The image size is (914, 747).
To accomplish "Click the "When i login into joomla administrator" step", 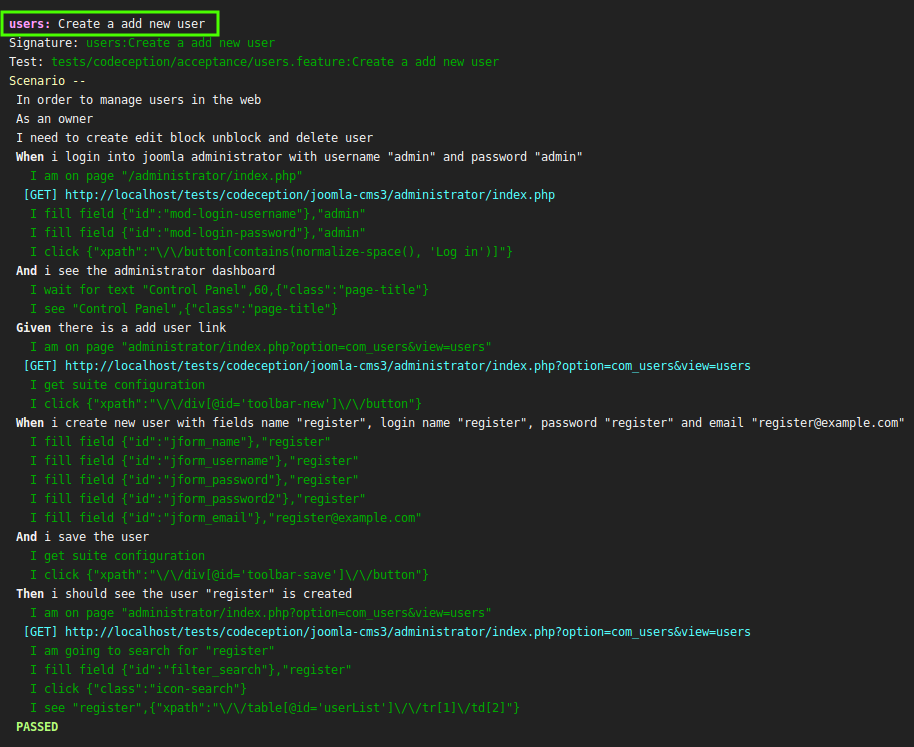I will click(x=299, y=157).
